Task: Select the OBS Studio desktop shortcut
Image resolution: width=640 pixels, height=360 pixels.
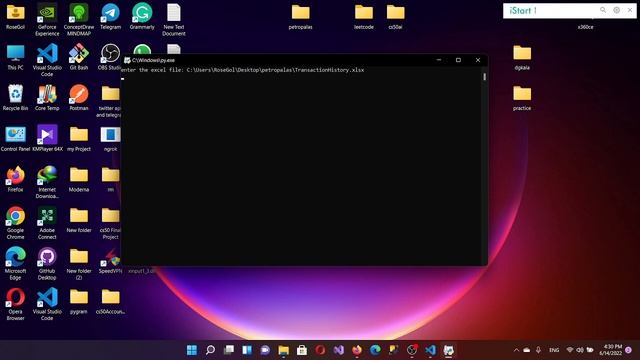Action: (109, 57)
